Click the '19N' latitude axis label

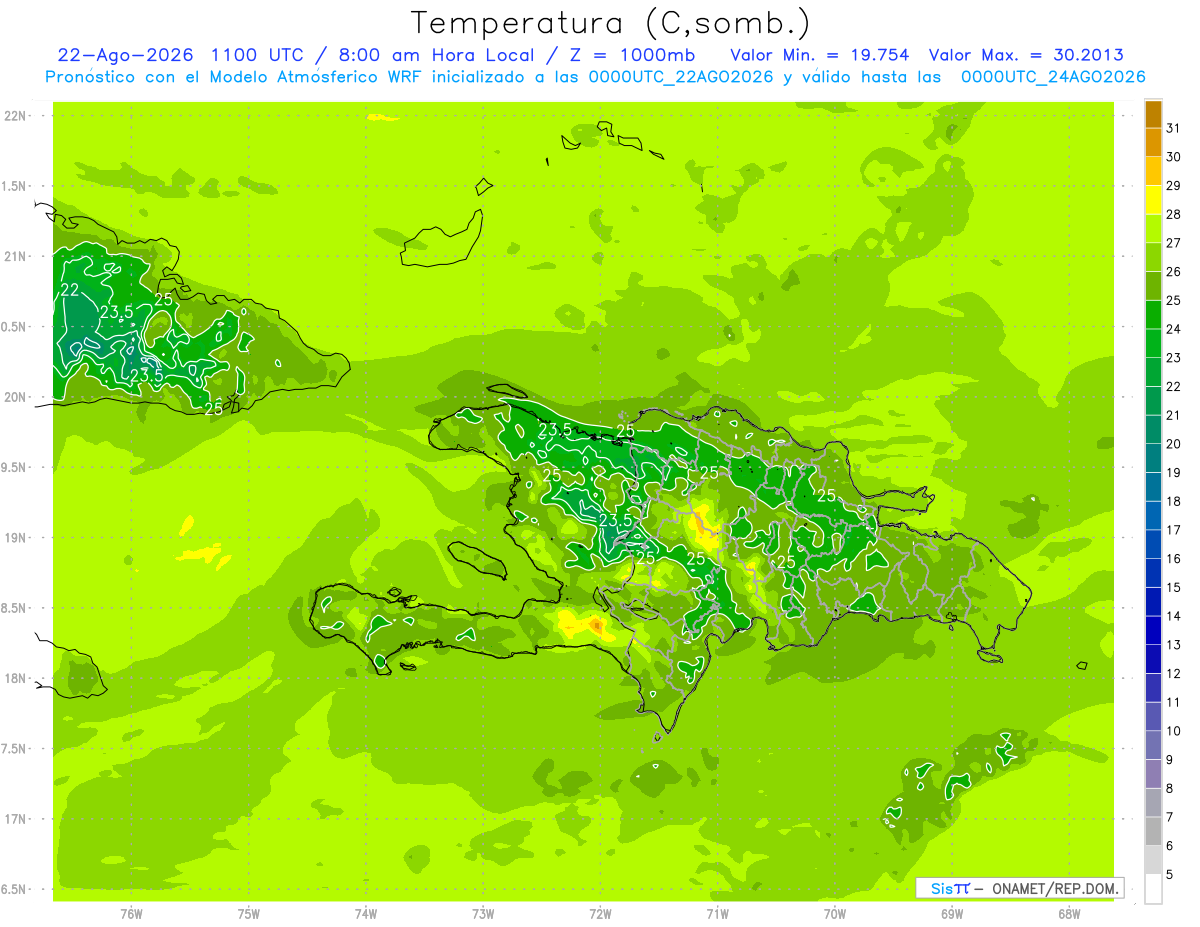[x=15, y=538]
